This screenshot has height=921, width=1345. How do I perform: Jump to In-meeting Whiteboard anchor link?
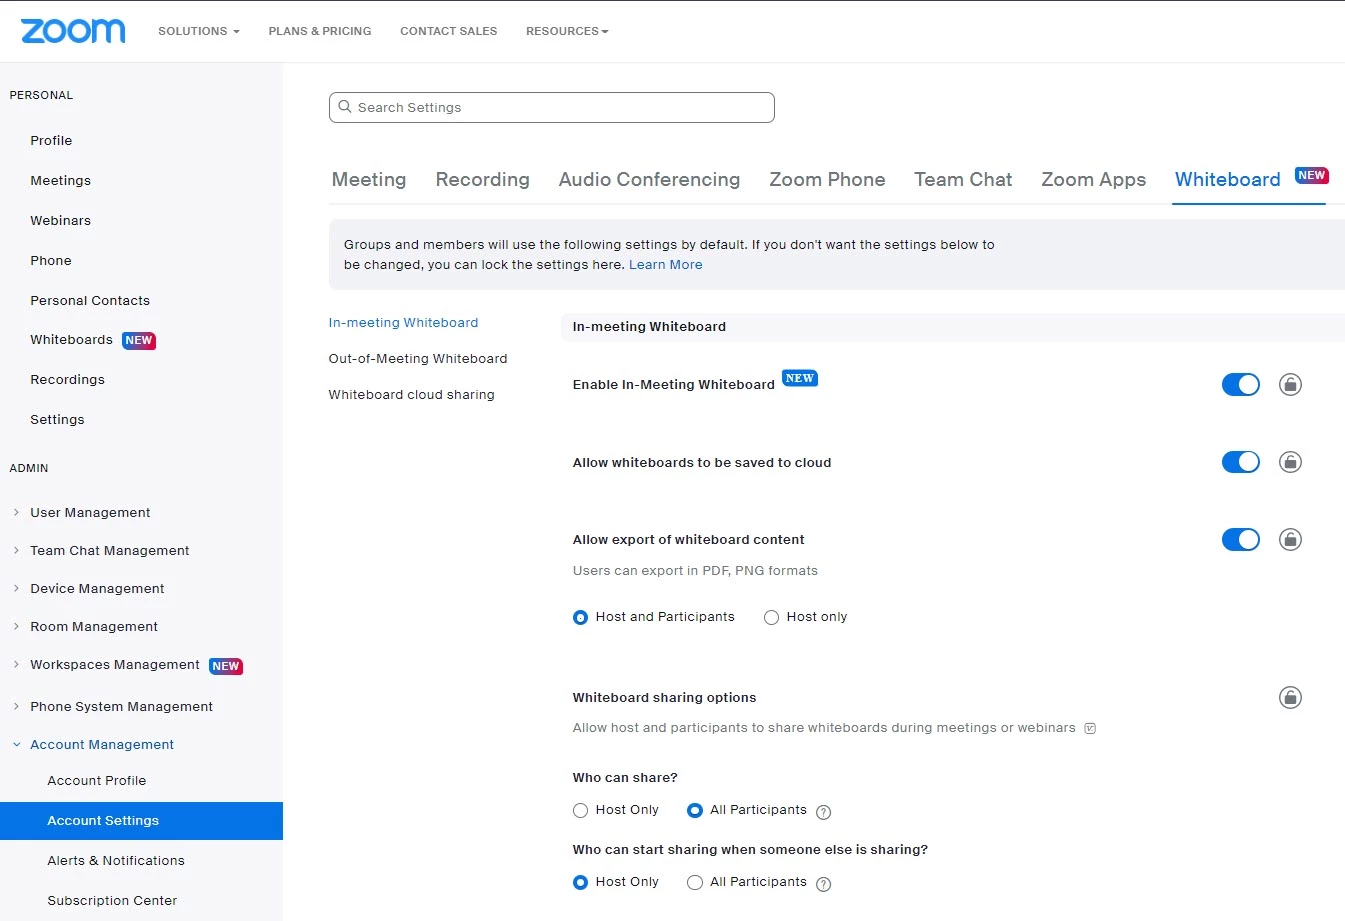tap(403, 323)
